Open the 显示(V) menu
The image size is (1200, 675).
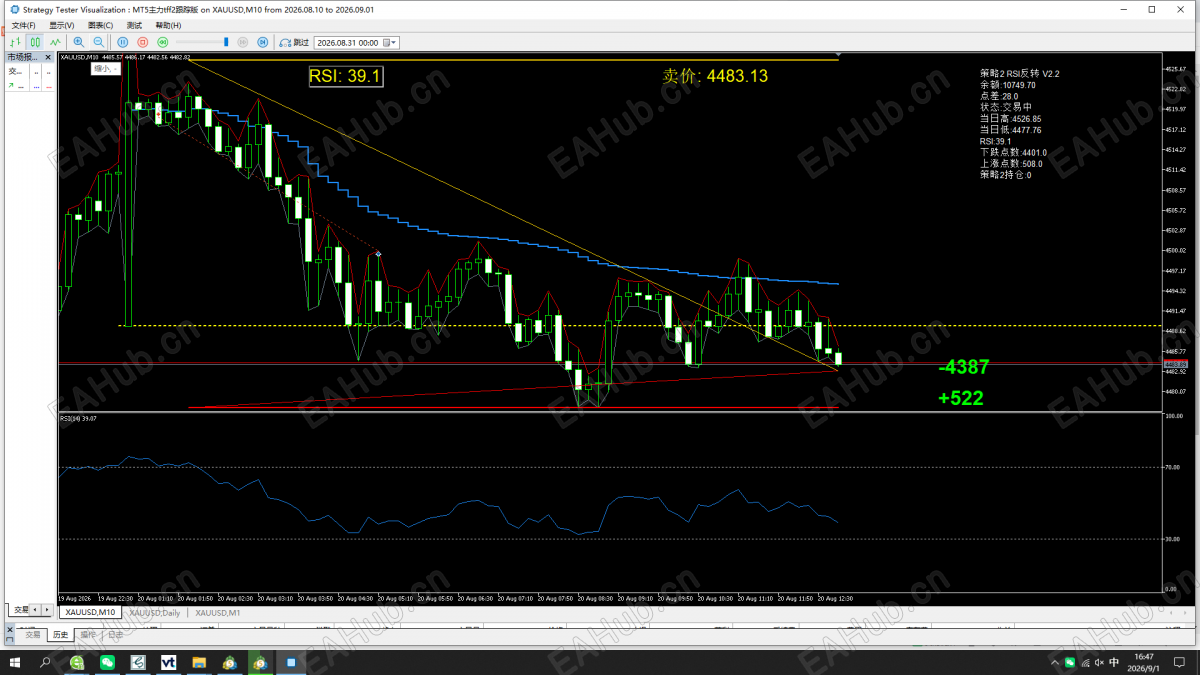coord(62,25)
